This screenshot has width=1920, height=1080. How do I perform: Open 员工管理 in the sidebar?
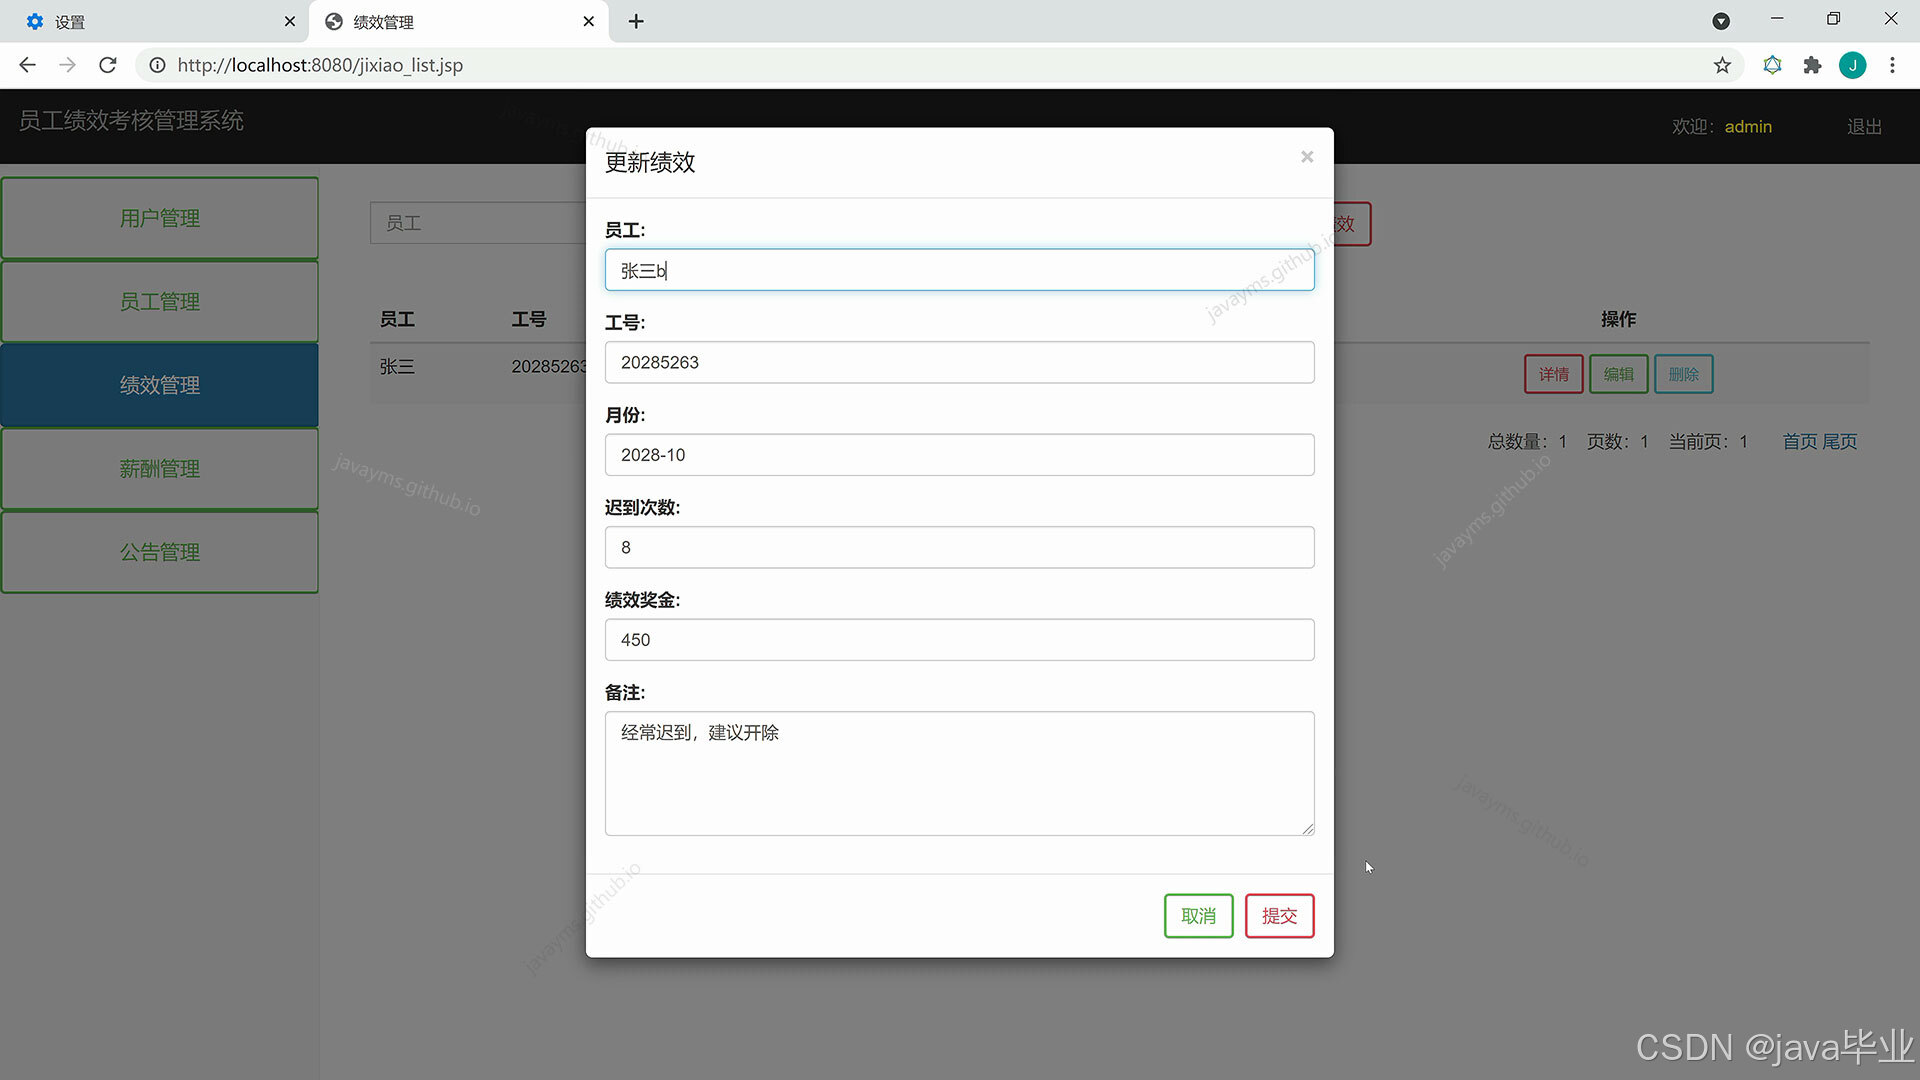click(160, 302)
